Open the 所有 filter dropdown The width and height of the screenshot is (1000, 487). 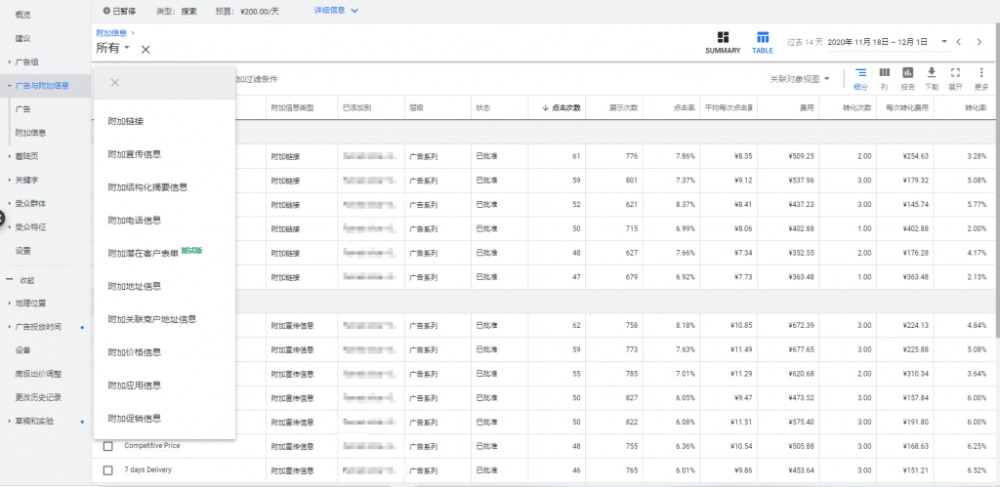tap(113, 48)
